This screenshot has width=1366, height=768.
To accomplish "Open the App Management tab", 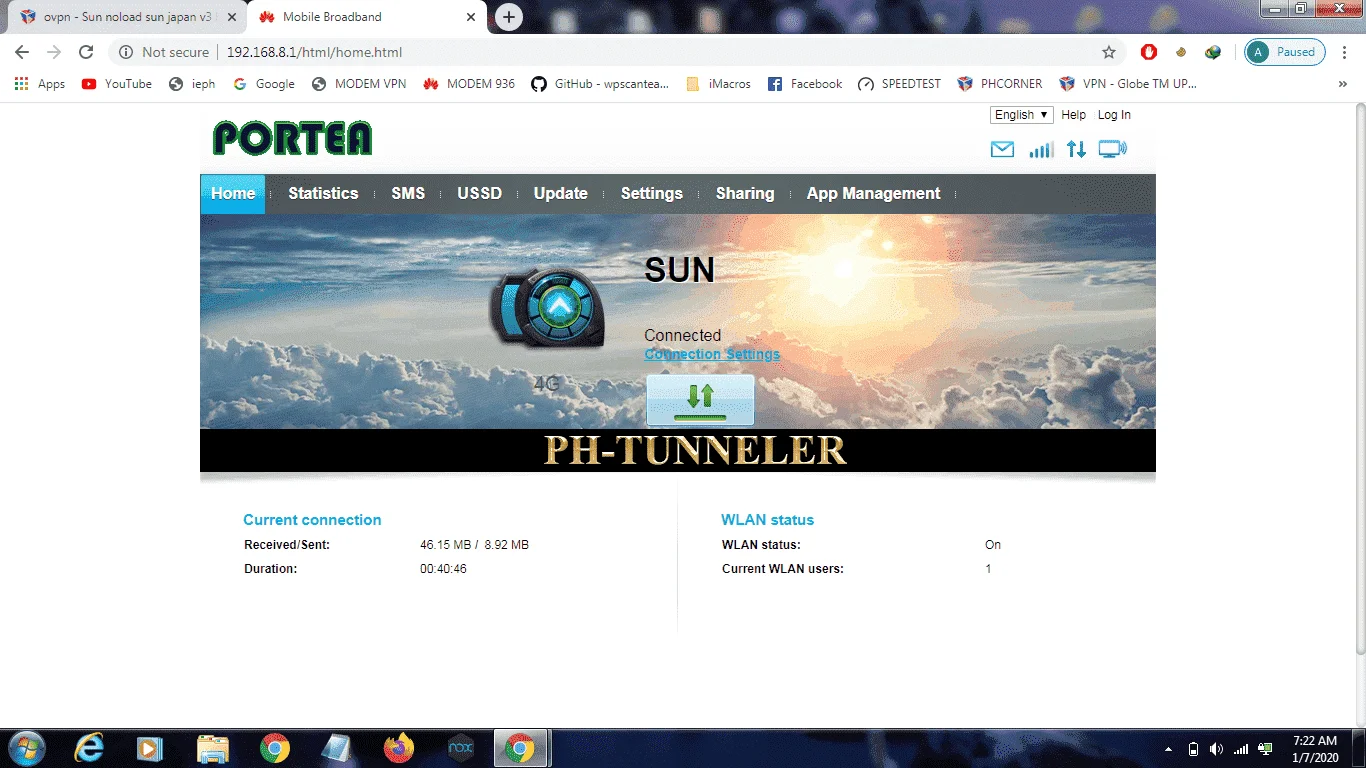I will pyautogui.click(x=874, y=194).
